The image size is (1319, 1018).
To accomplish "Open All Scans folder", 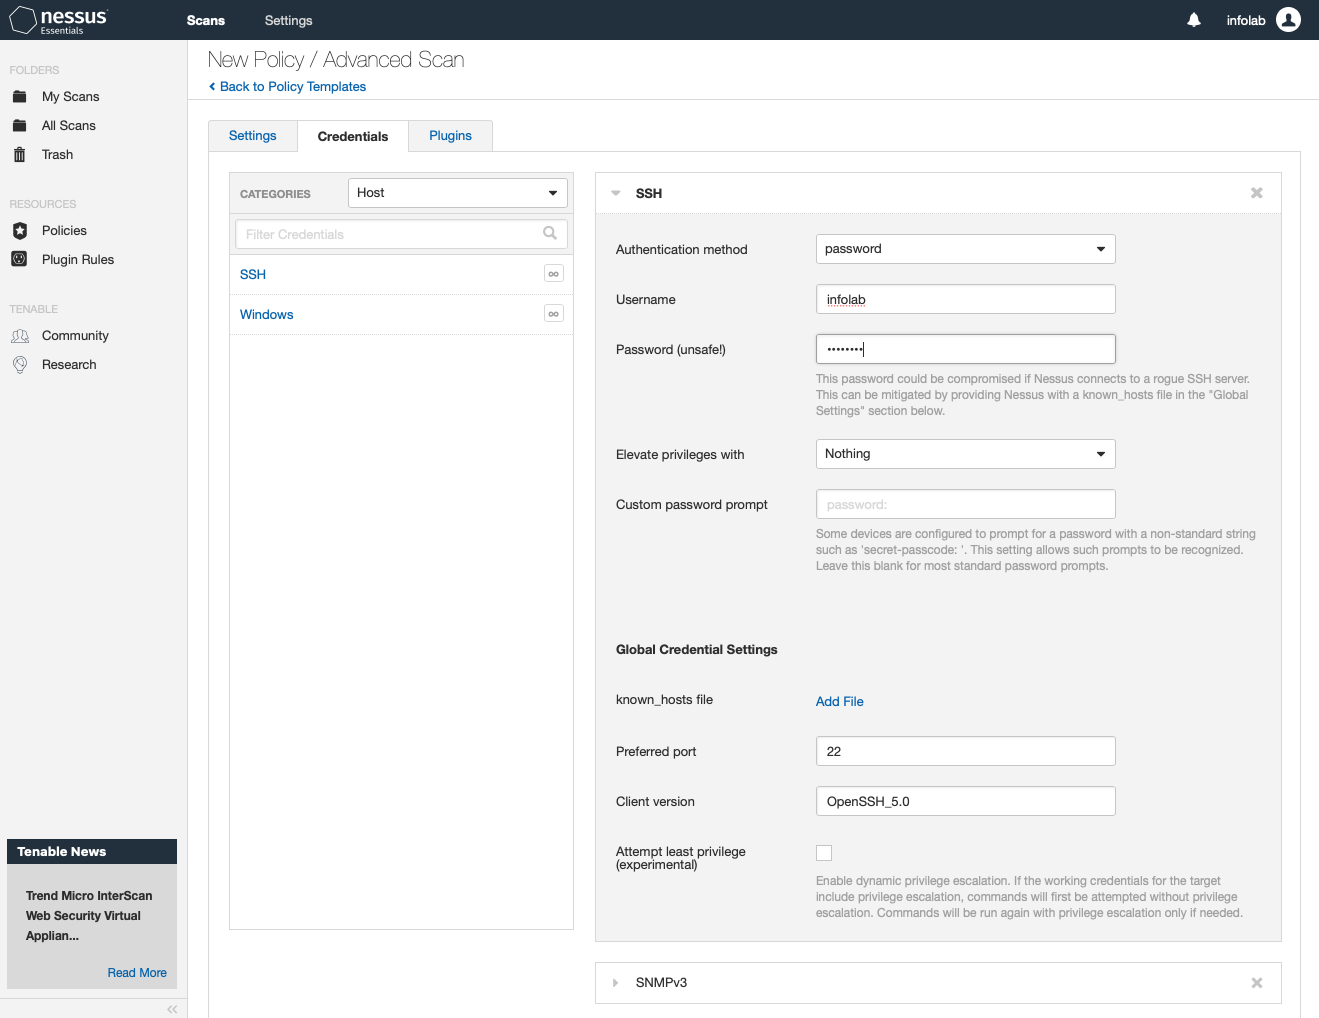I will 69,126.
